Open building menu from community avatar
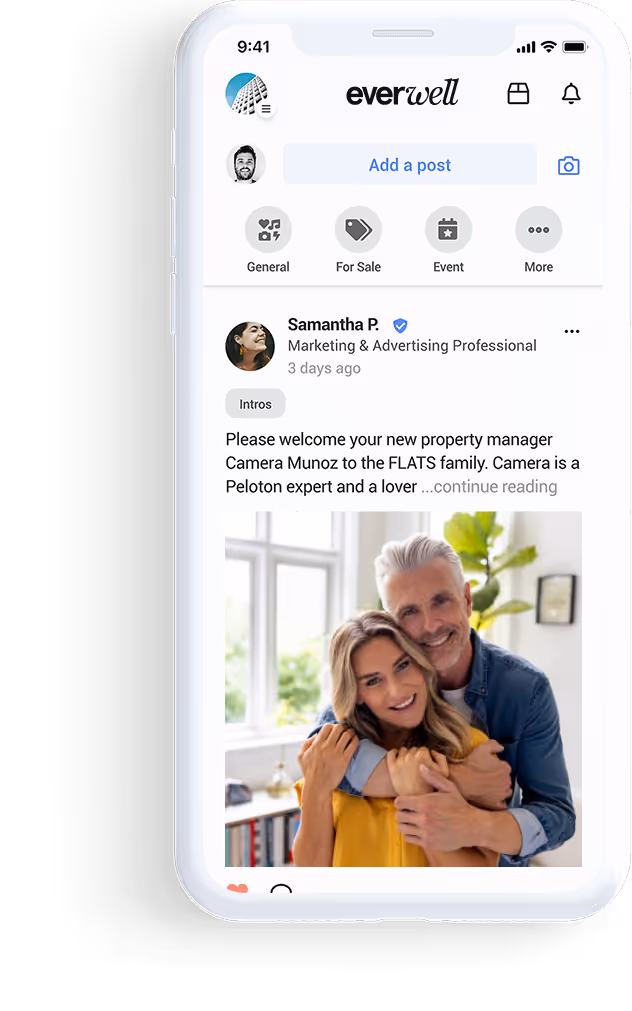Screen dimensions: 632x1011 coord(250,95)
